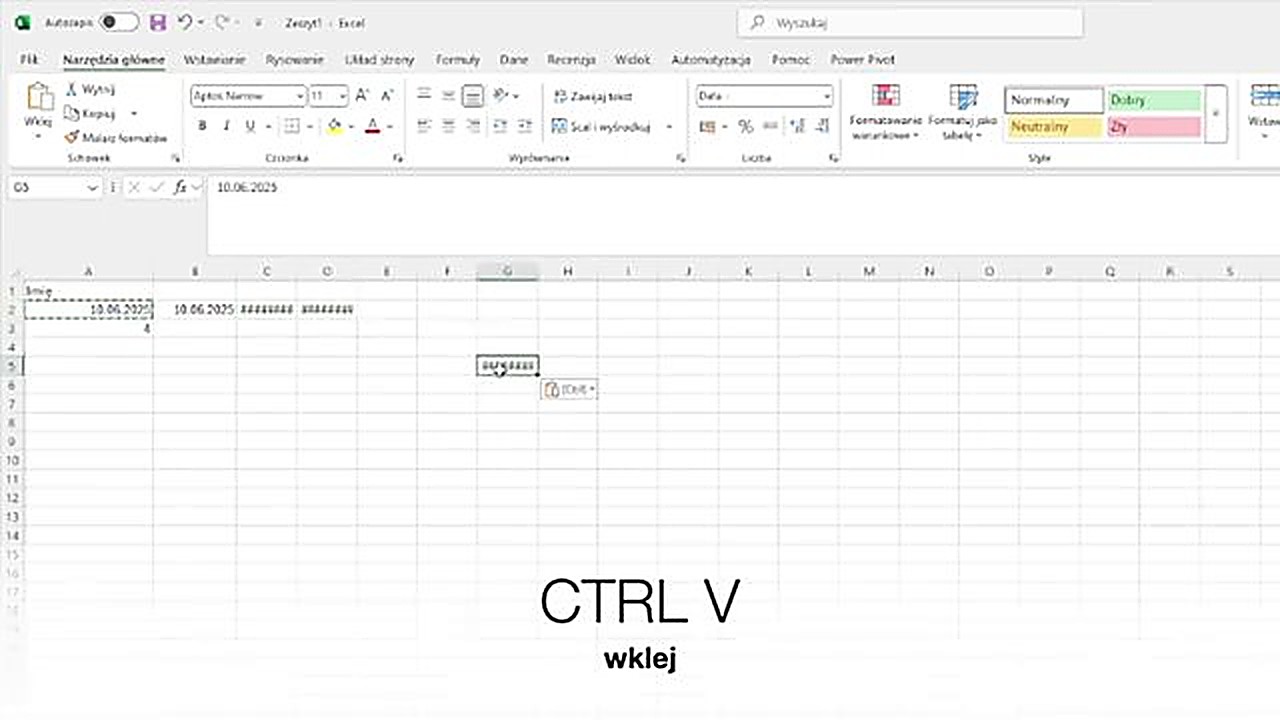Apply the percent number style
The image size is (1280, 720).
coord(745,127)
